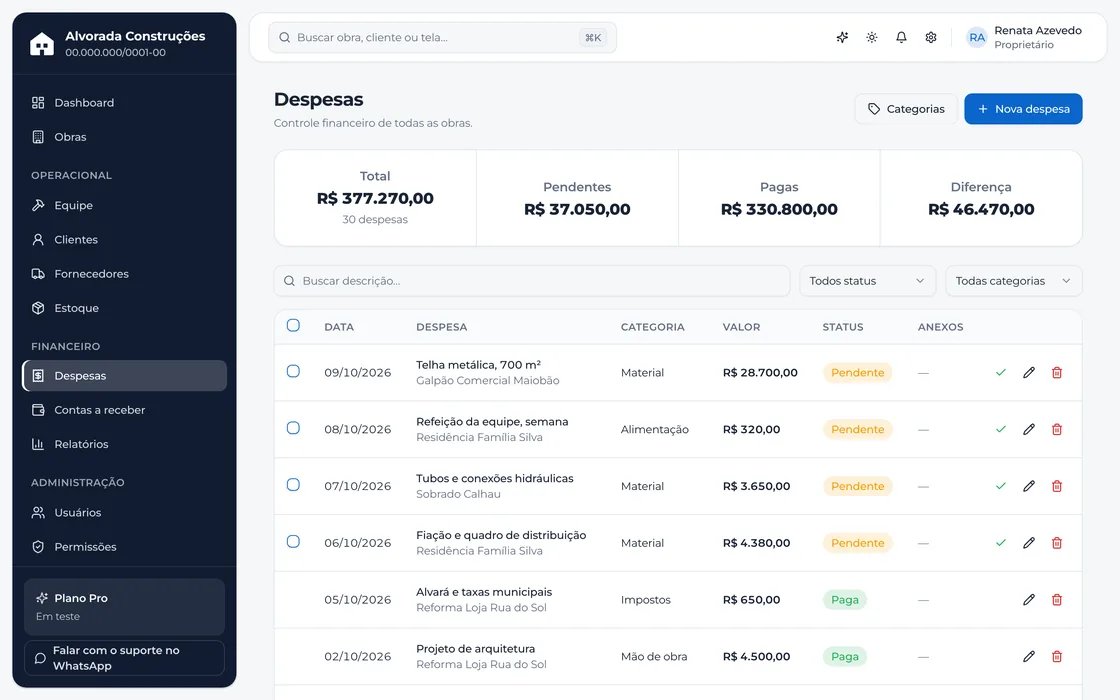Edit the Fiação e quadro expense
This screenshot has height=700, width=1120.
point(1029,543)
